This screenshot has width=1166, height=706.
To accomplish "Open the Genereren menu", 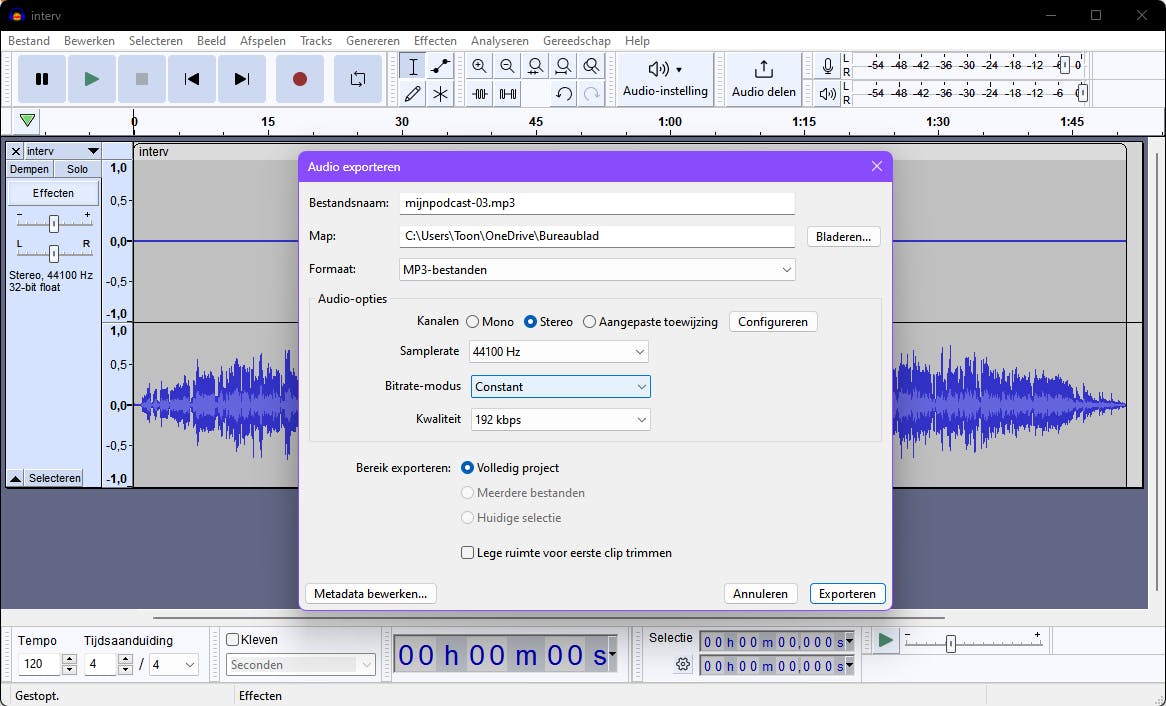I will (373, 41).
